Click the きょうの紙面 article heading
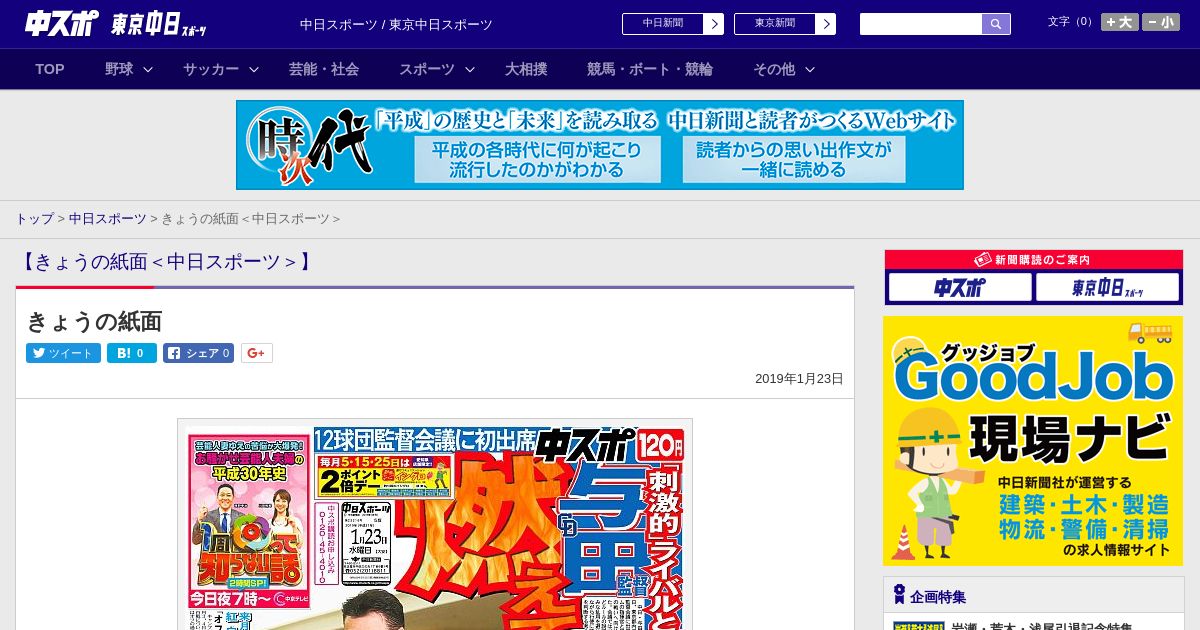Viewport: 1200px width, 630px height. (x=94, y=321)
